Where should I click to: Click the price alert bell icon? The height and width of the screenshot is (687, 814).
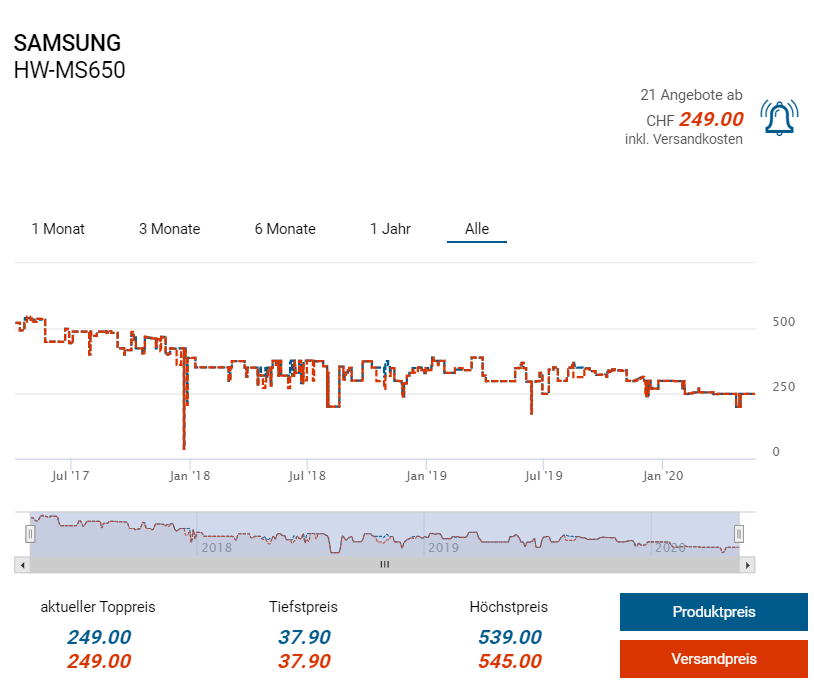click(778, 118)
